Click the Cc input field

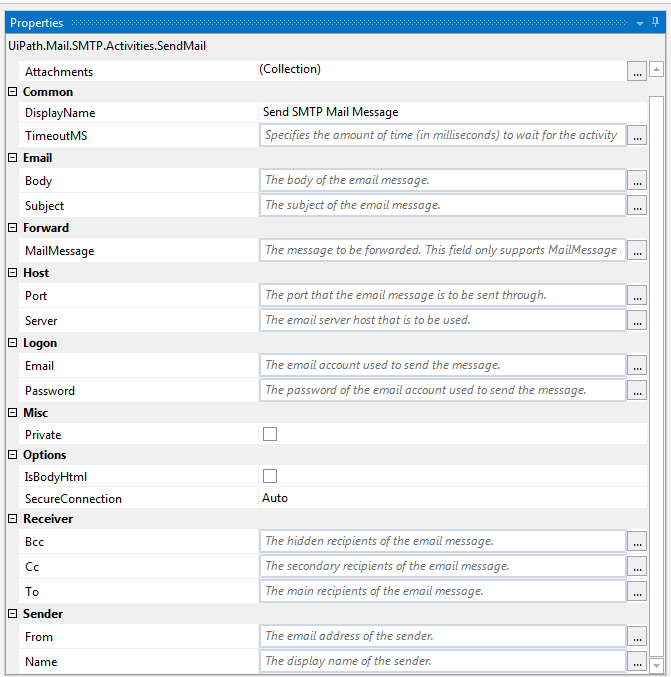coord(443,566)
